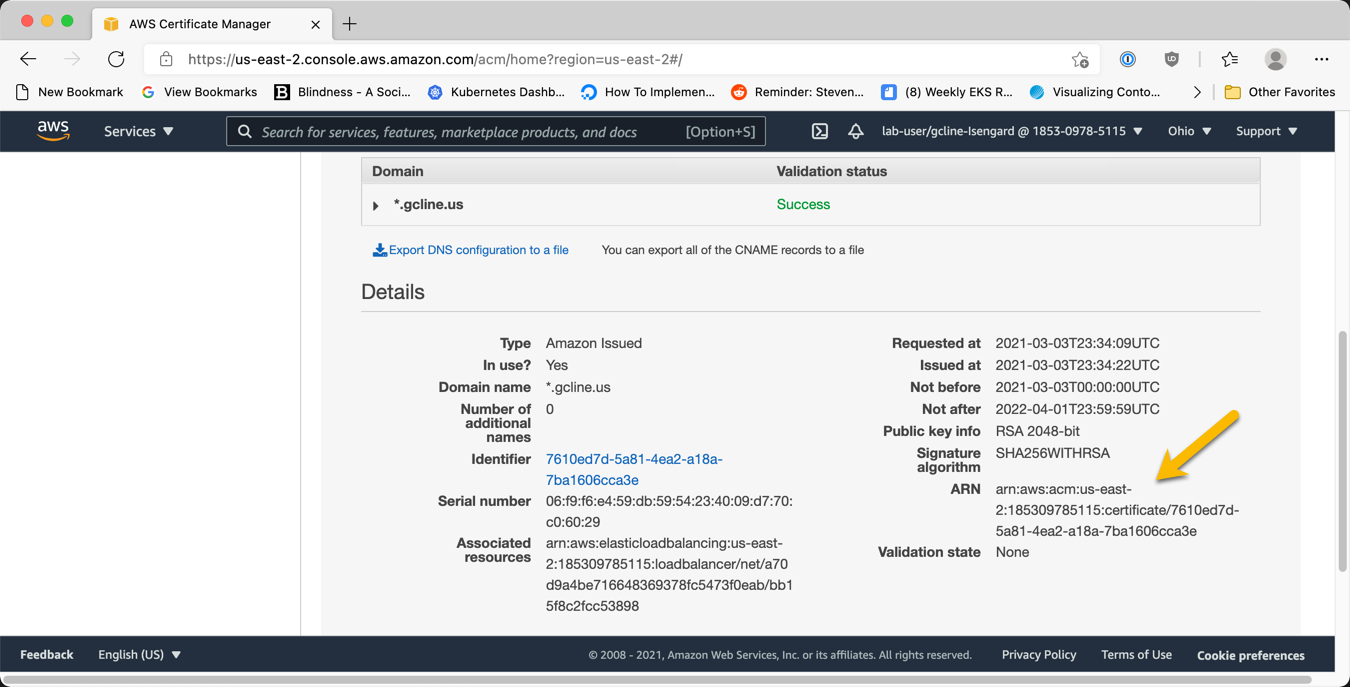The height and width of the screenshot is (687, 1350).
Task: Open the Ohio region selector
Action: [x=1189, y=131]
